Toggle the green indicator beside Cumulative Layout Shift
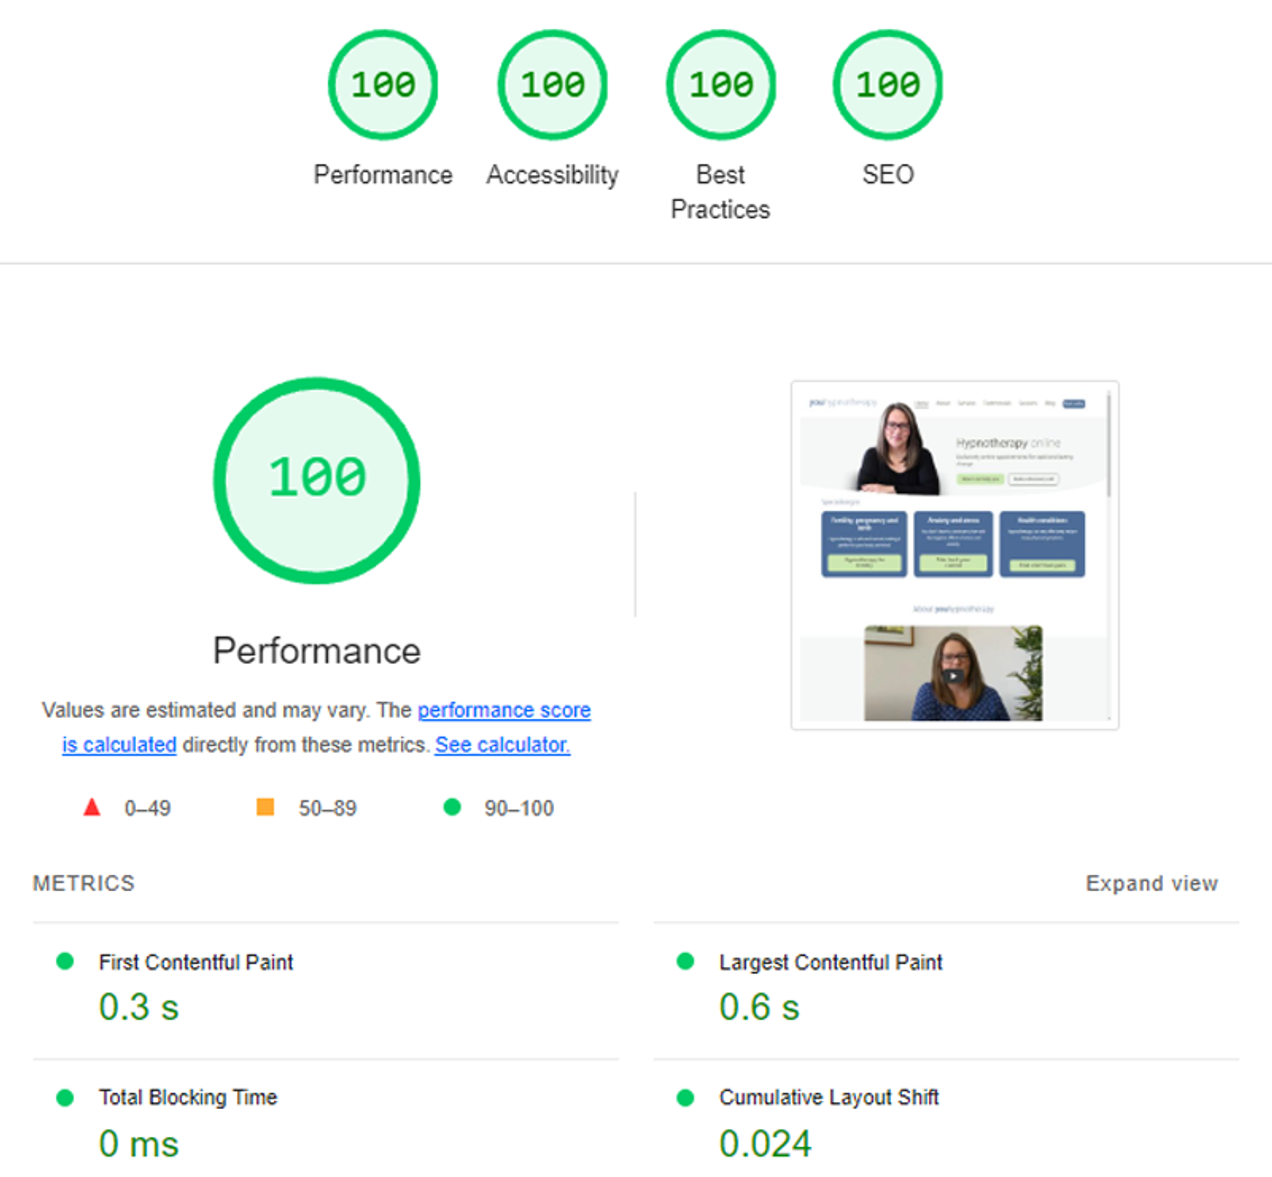Image resolution: width=1272 pixels, height=1177 pixels. coord(685,1096)
